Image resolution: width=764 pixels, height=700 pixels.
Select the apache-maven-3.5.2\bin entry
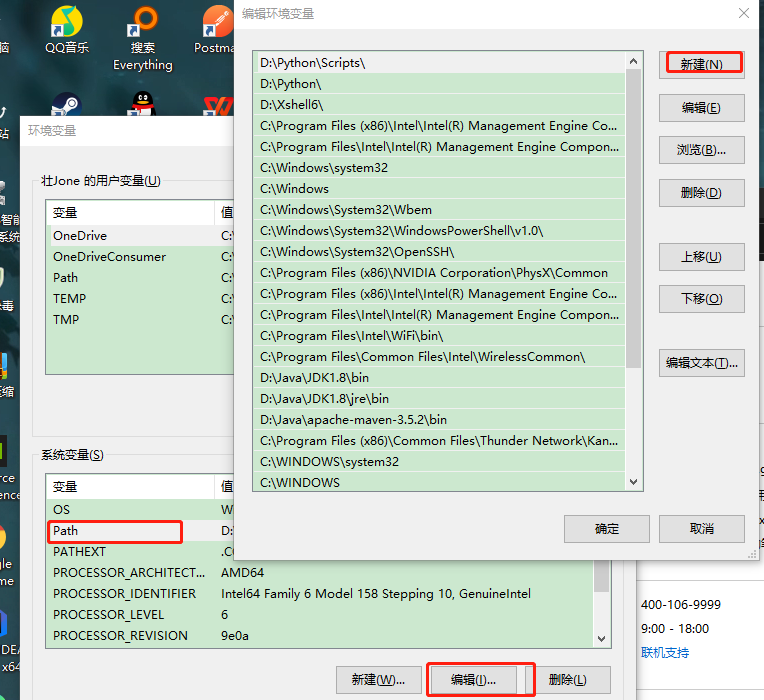click(439, 419)
